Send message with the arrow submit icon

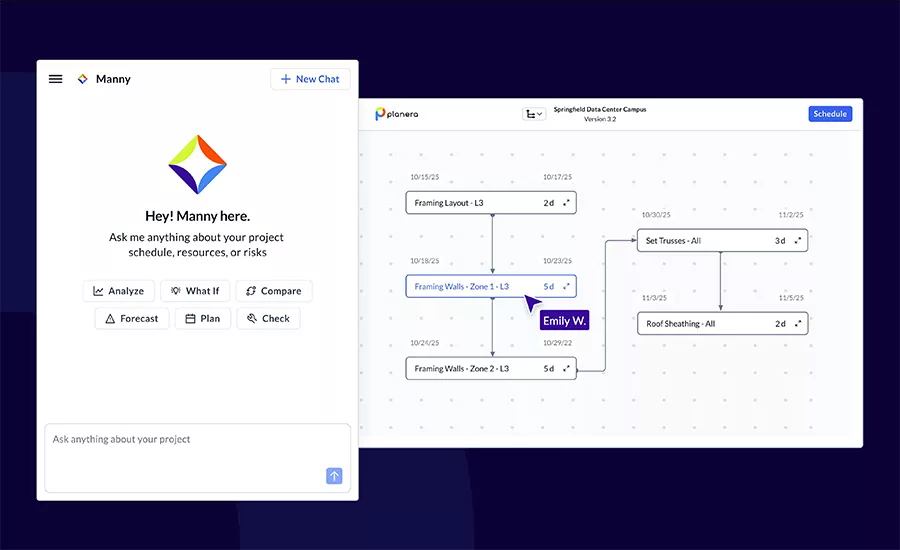click(x=334, y=476)
